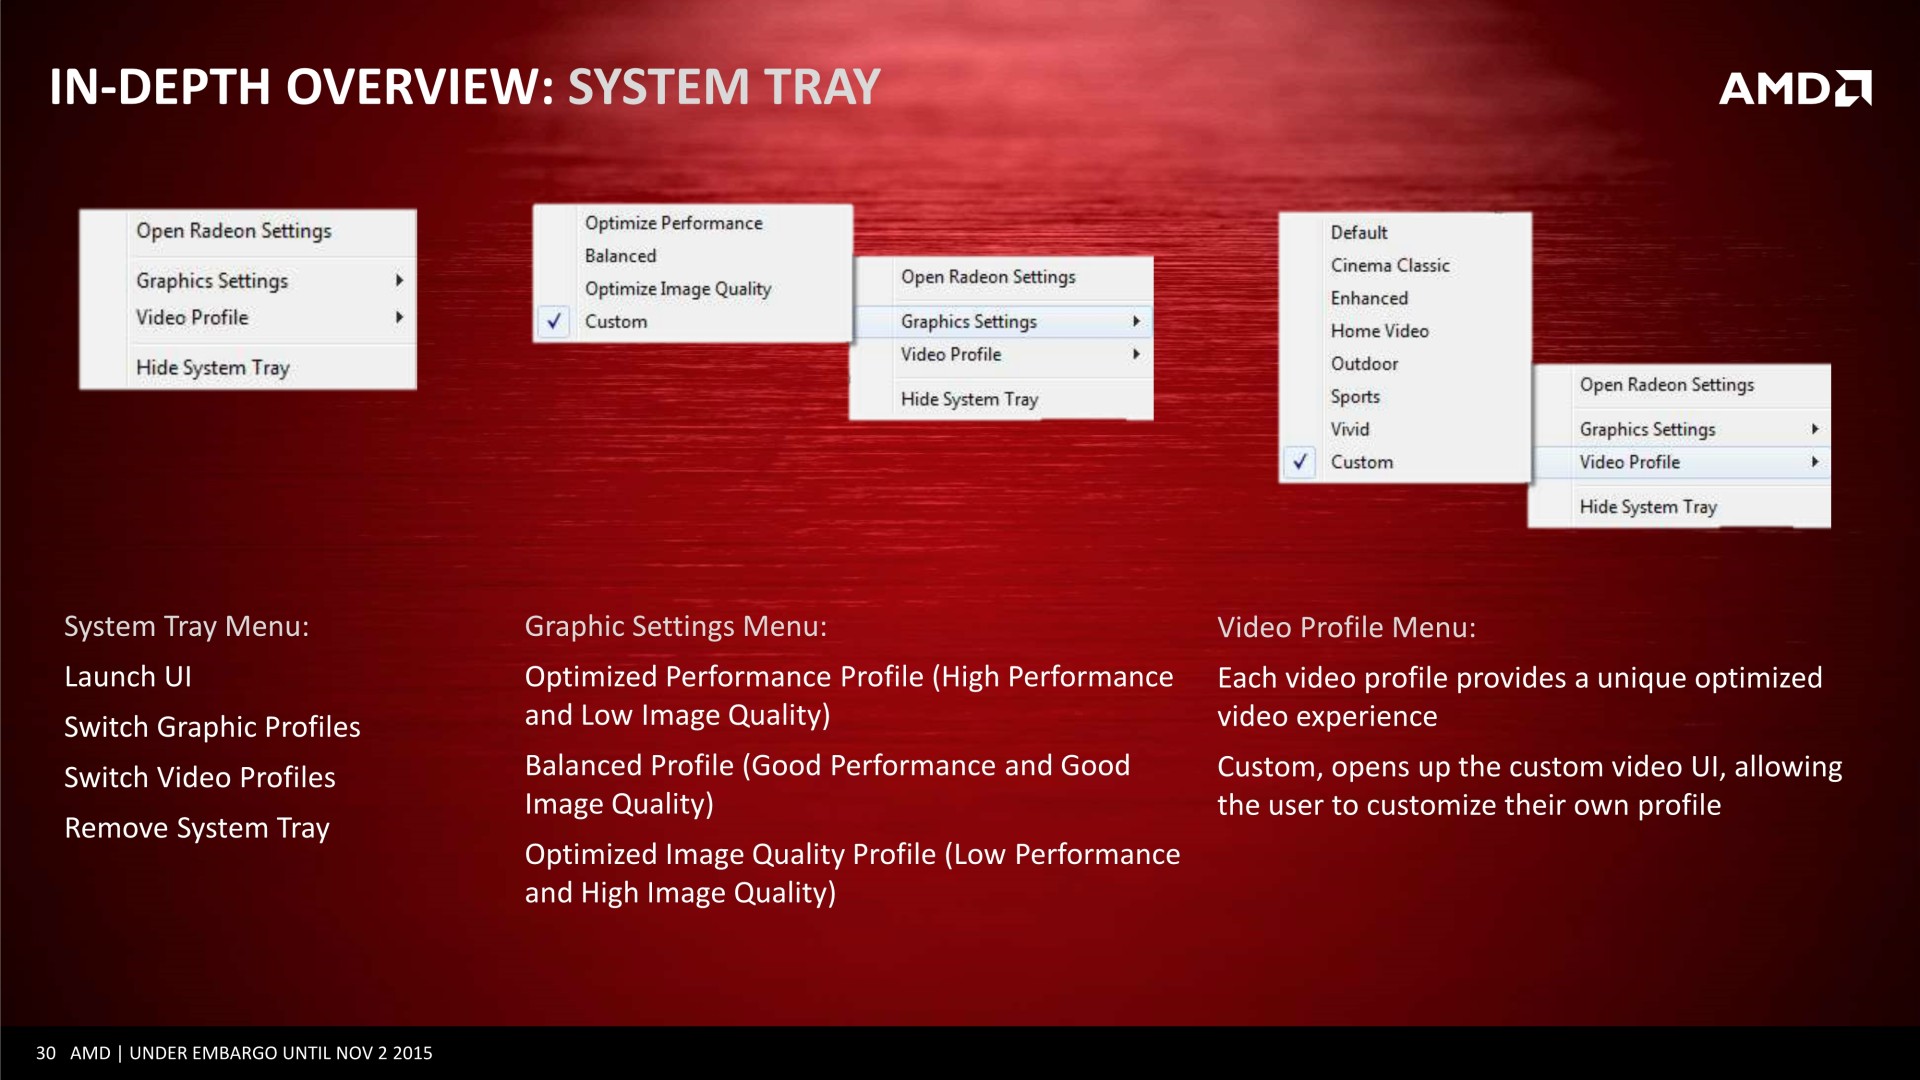This screenshot has height=1080, width=1920.
Task: Click the AMD logo in top corner
Action: click(1794, 88)
